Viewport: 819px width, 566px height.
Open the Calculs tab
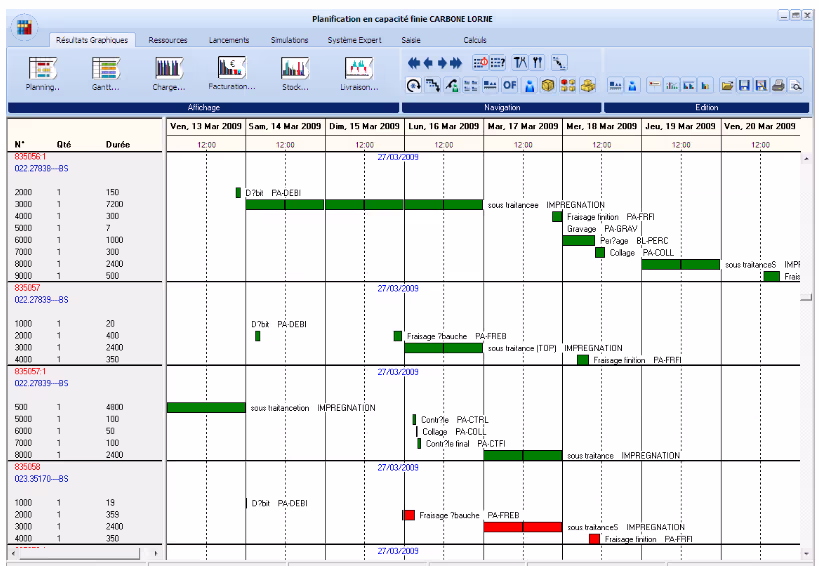pyautogui.click(x=475, y=40)
